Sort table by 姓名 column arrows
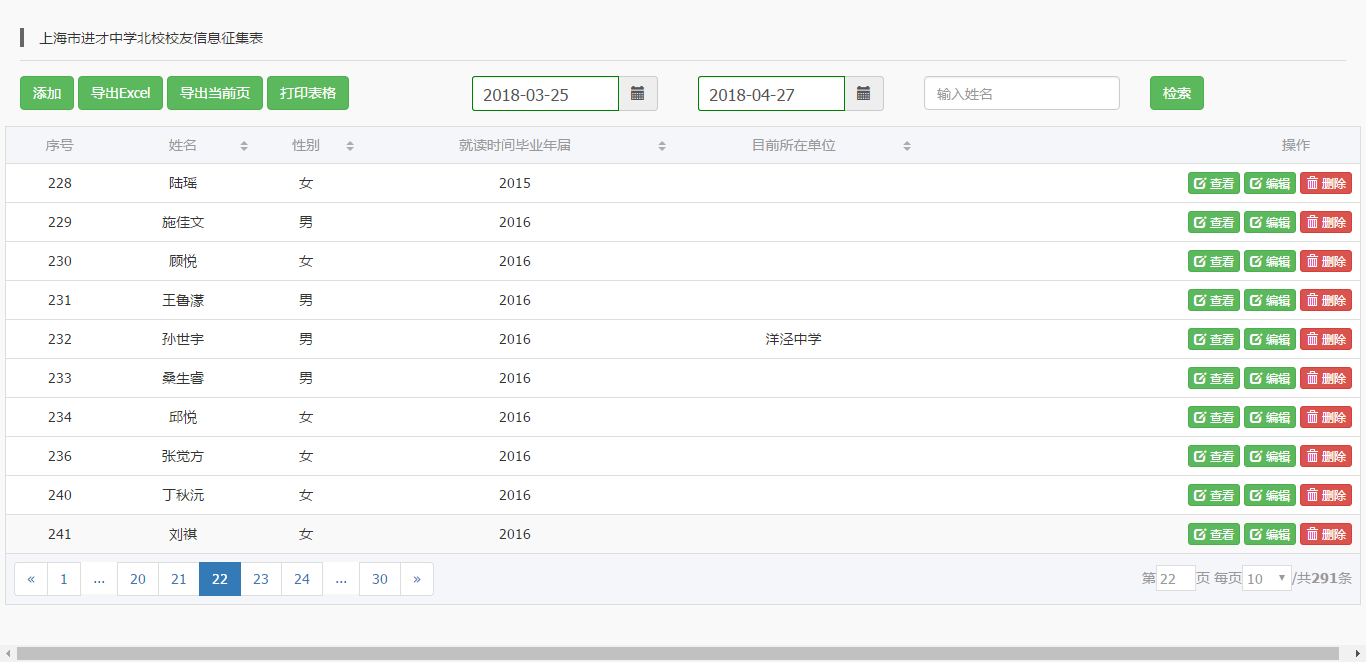The image size is (1366, 662). [x=244, y=146]
